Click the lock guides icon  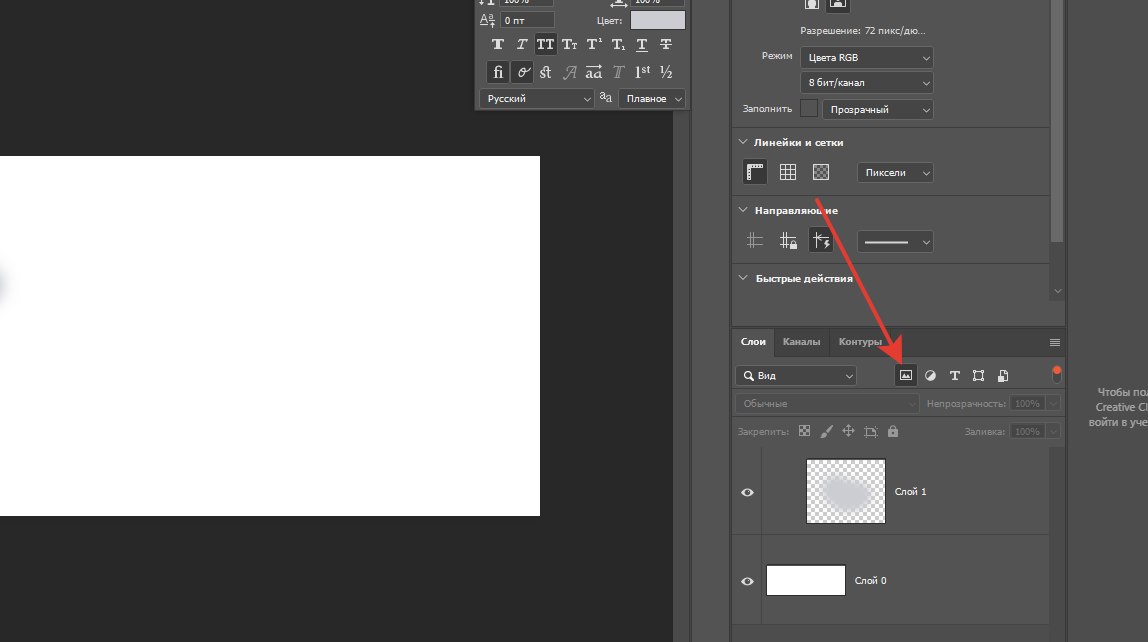788,241
